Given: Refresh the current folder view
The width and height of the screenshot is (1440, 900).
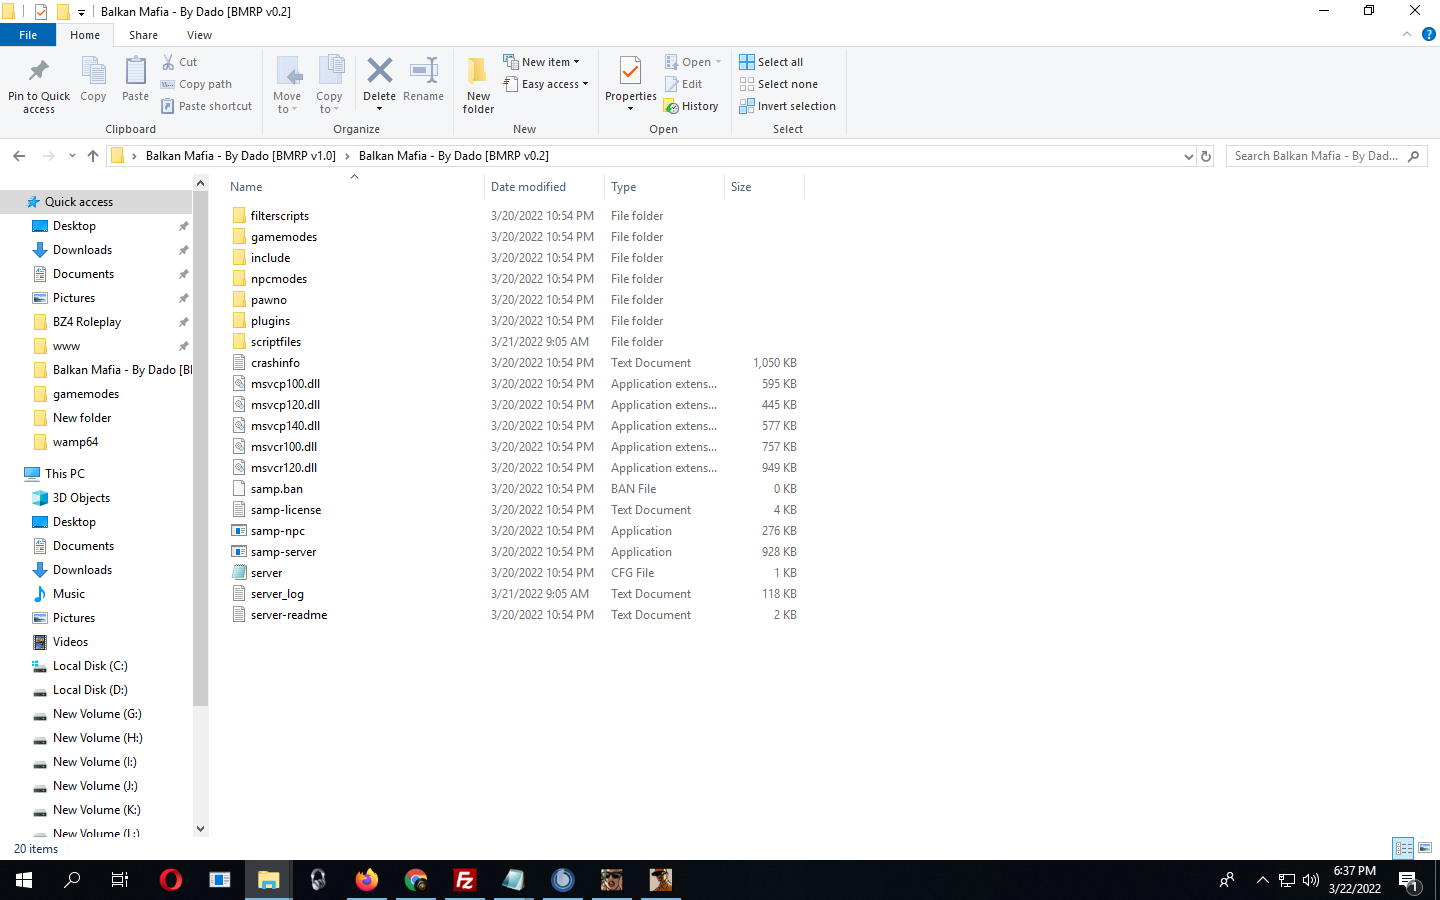Looking at the screenshot, I should 1206,156.
